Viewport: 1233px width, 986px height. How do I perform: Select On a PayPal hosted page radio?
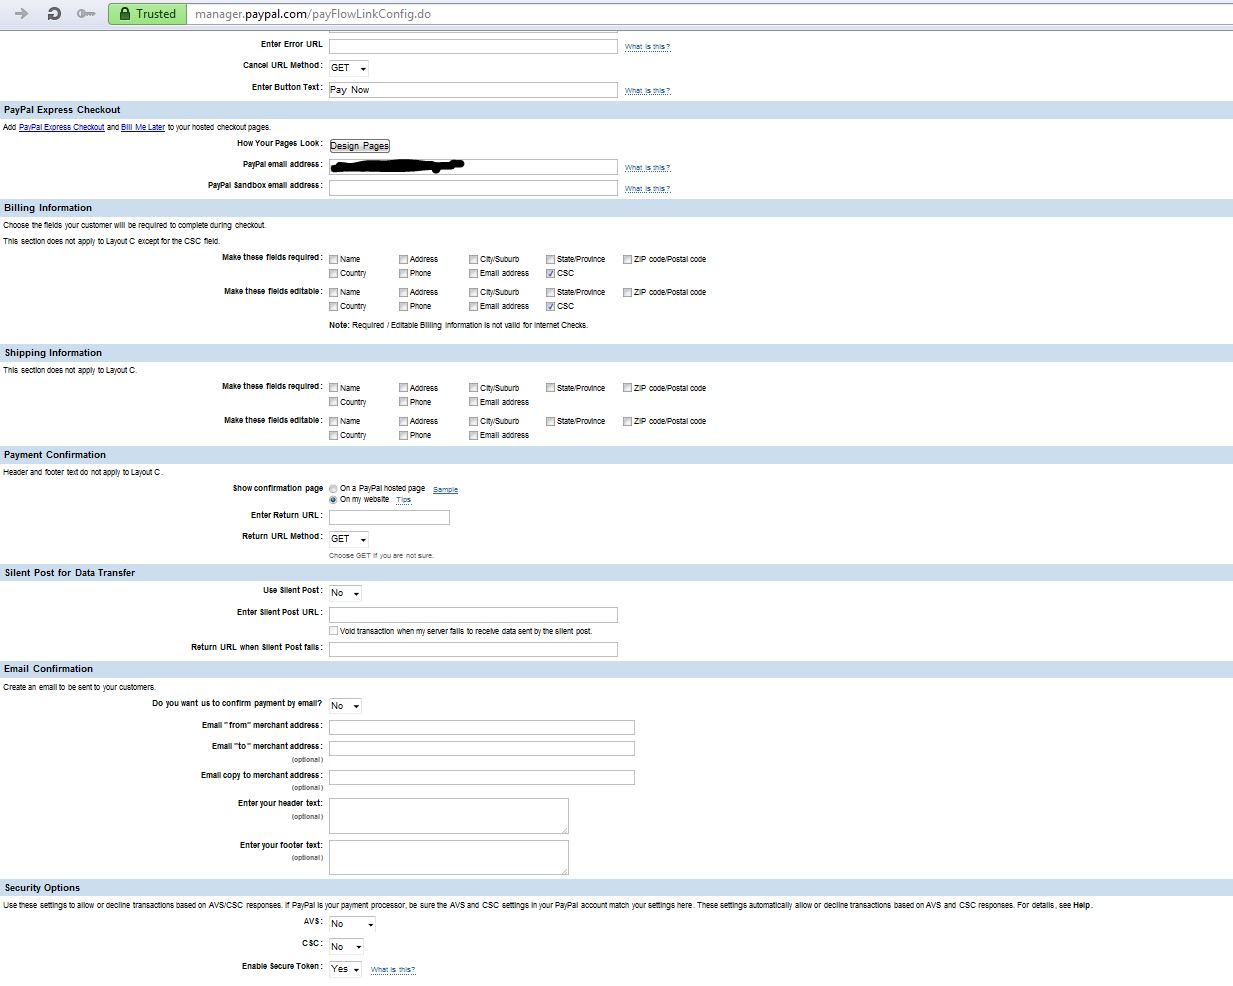[334, 488]
